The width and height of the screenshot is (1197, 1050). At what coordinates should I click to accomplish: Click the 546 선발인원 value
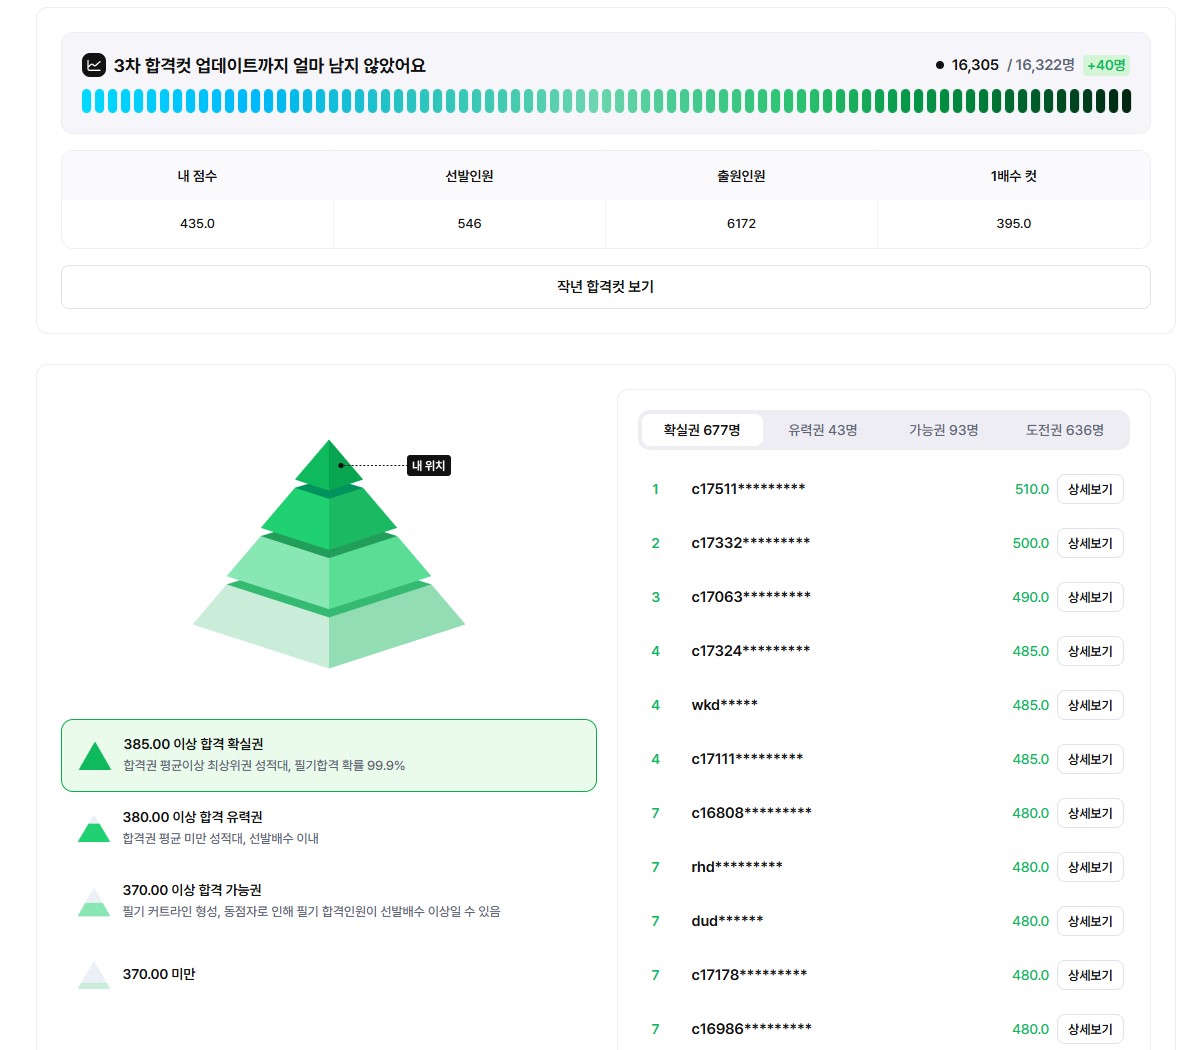[469, 224]
